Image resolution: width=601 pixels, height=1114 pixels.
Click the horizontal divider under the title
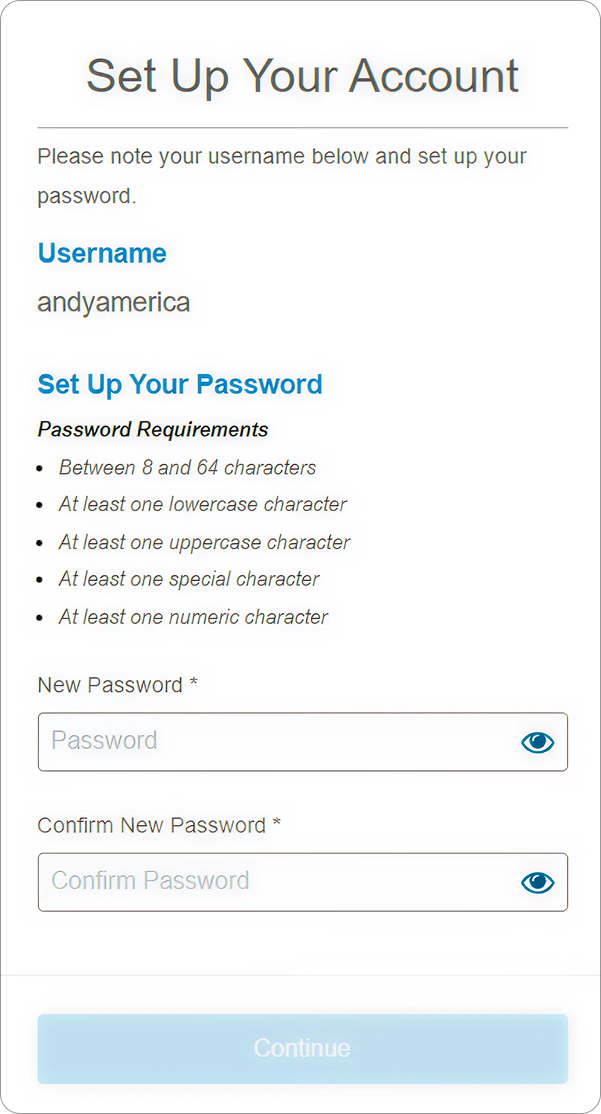[302, 128]
